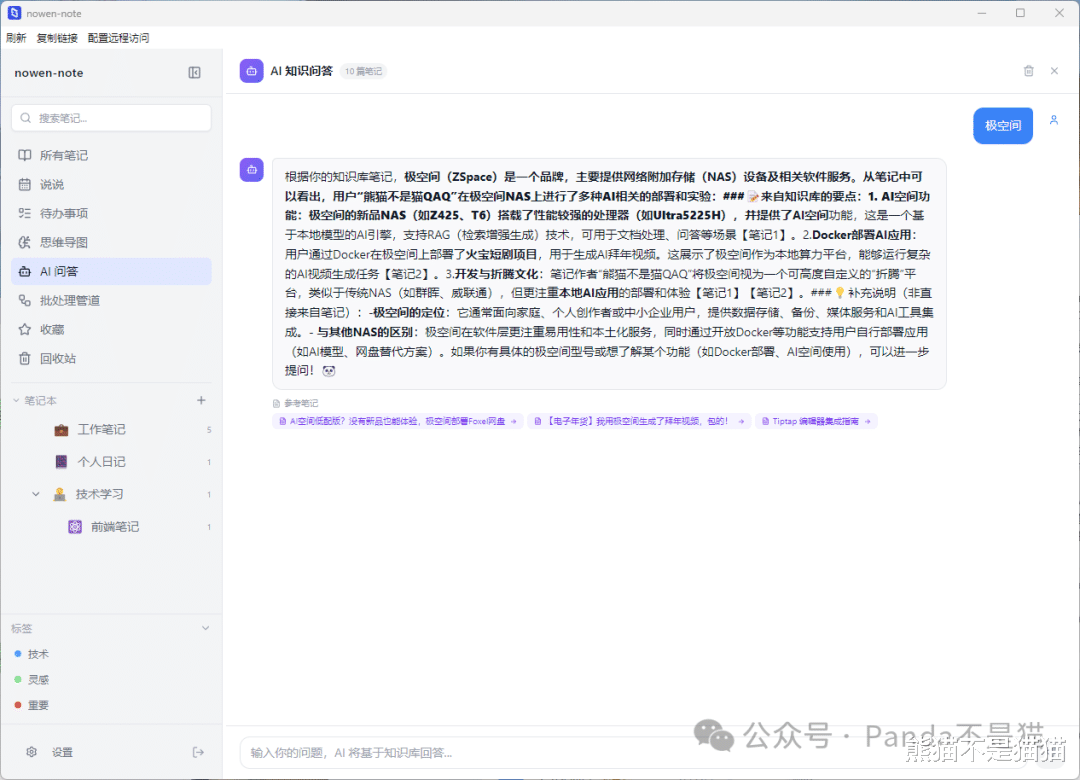Click 刷新 in the menu bar
Screen dimensions: 1080x780
[16, 38]
